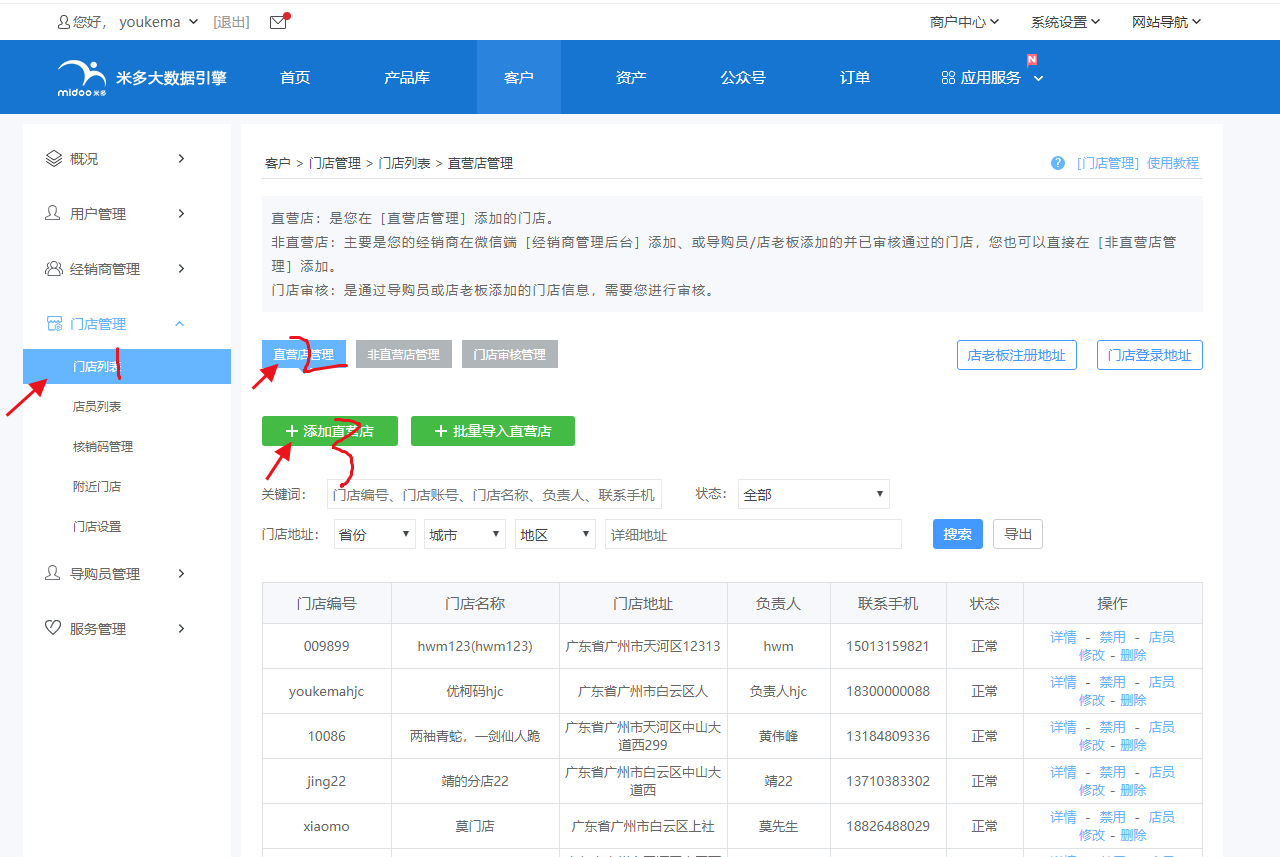The image size is (1280, 857).
Task: Click the 经销商管理 group icon
Action: click(54, 269)
